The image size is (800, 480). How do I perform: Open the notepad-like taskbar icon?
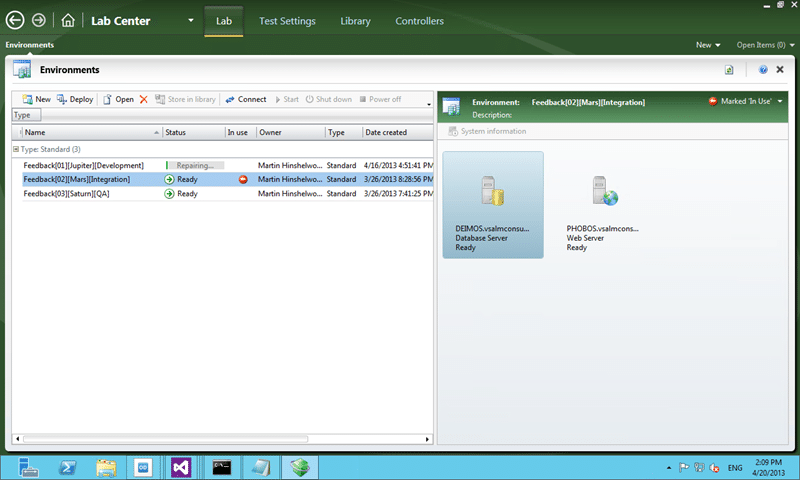pos(261,467)
